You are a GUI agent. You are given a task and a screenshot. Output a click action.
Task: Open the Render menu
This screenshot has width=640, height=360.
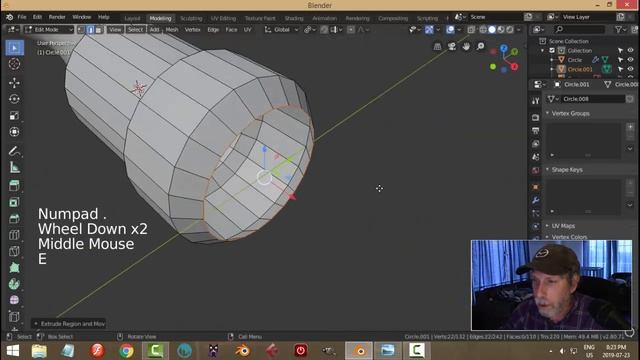tap(57, 17)
